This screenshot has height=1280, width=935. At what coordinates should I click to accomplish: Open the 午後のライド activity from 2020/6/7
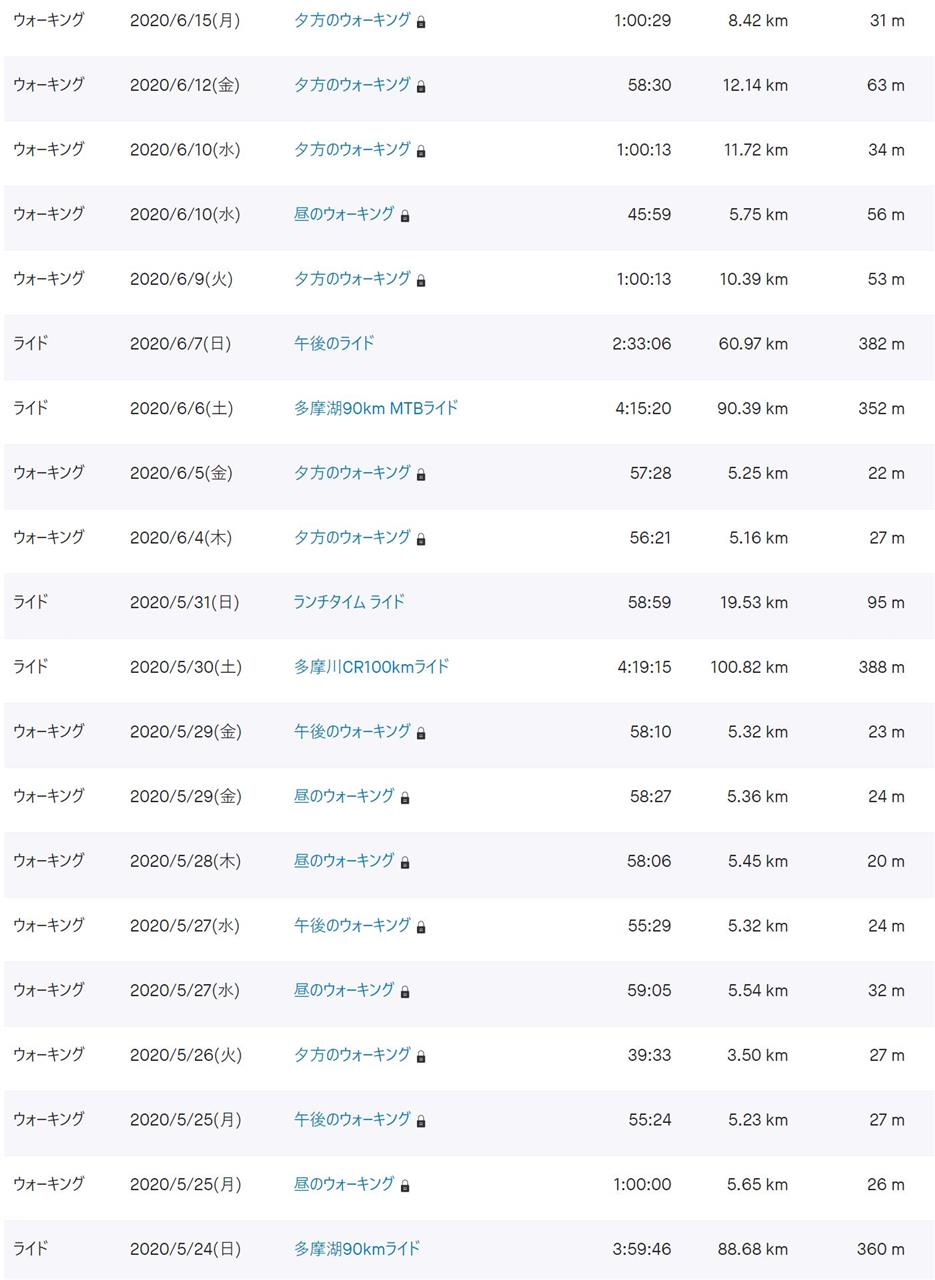pos(334,343)
